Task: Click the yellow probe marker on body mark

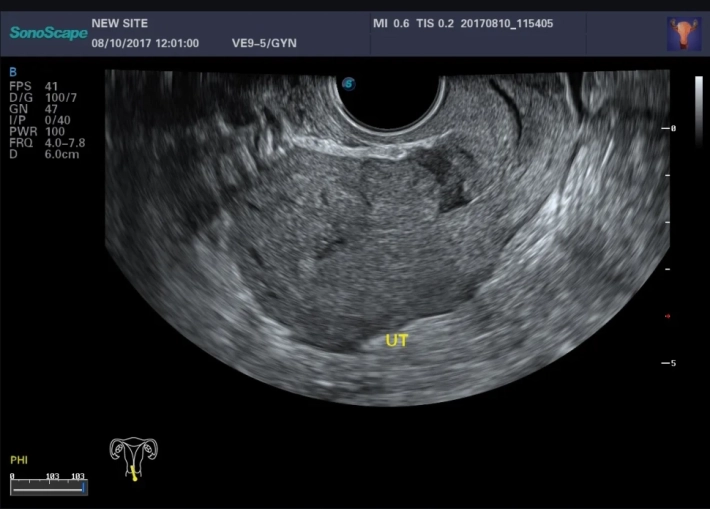Action: pos(132,472)
